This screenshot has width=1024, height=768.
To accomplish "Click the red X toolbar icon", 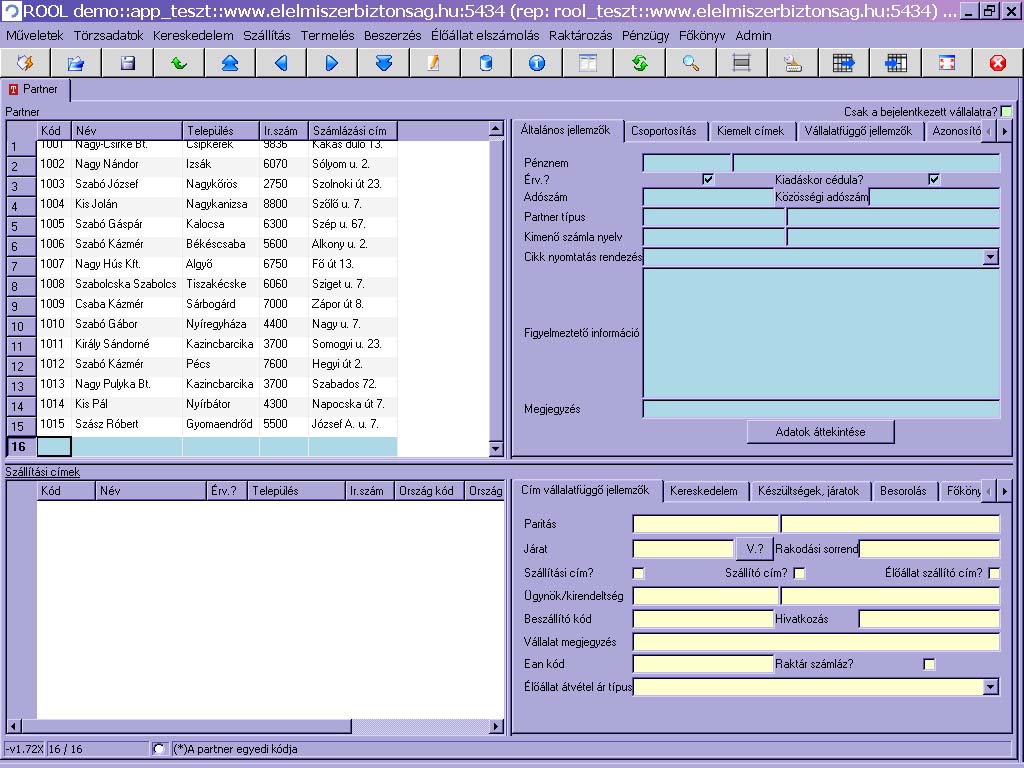I will (998, 63).
